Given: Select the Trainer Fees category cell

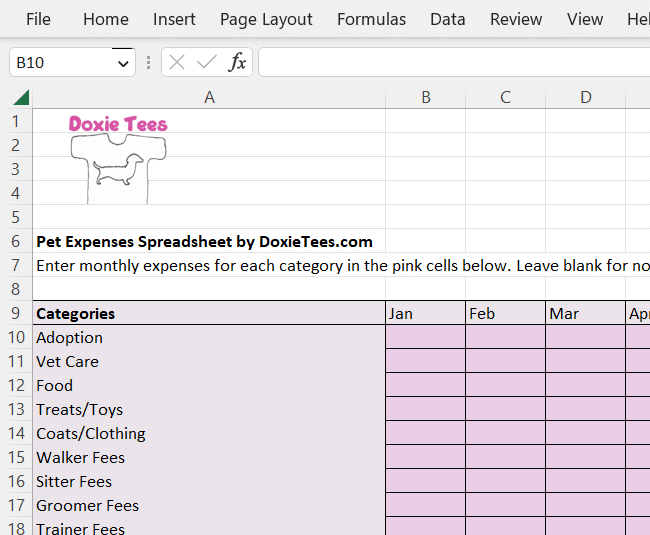Looking at the screenshot, I should pos(209,526).
